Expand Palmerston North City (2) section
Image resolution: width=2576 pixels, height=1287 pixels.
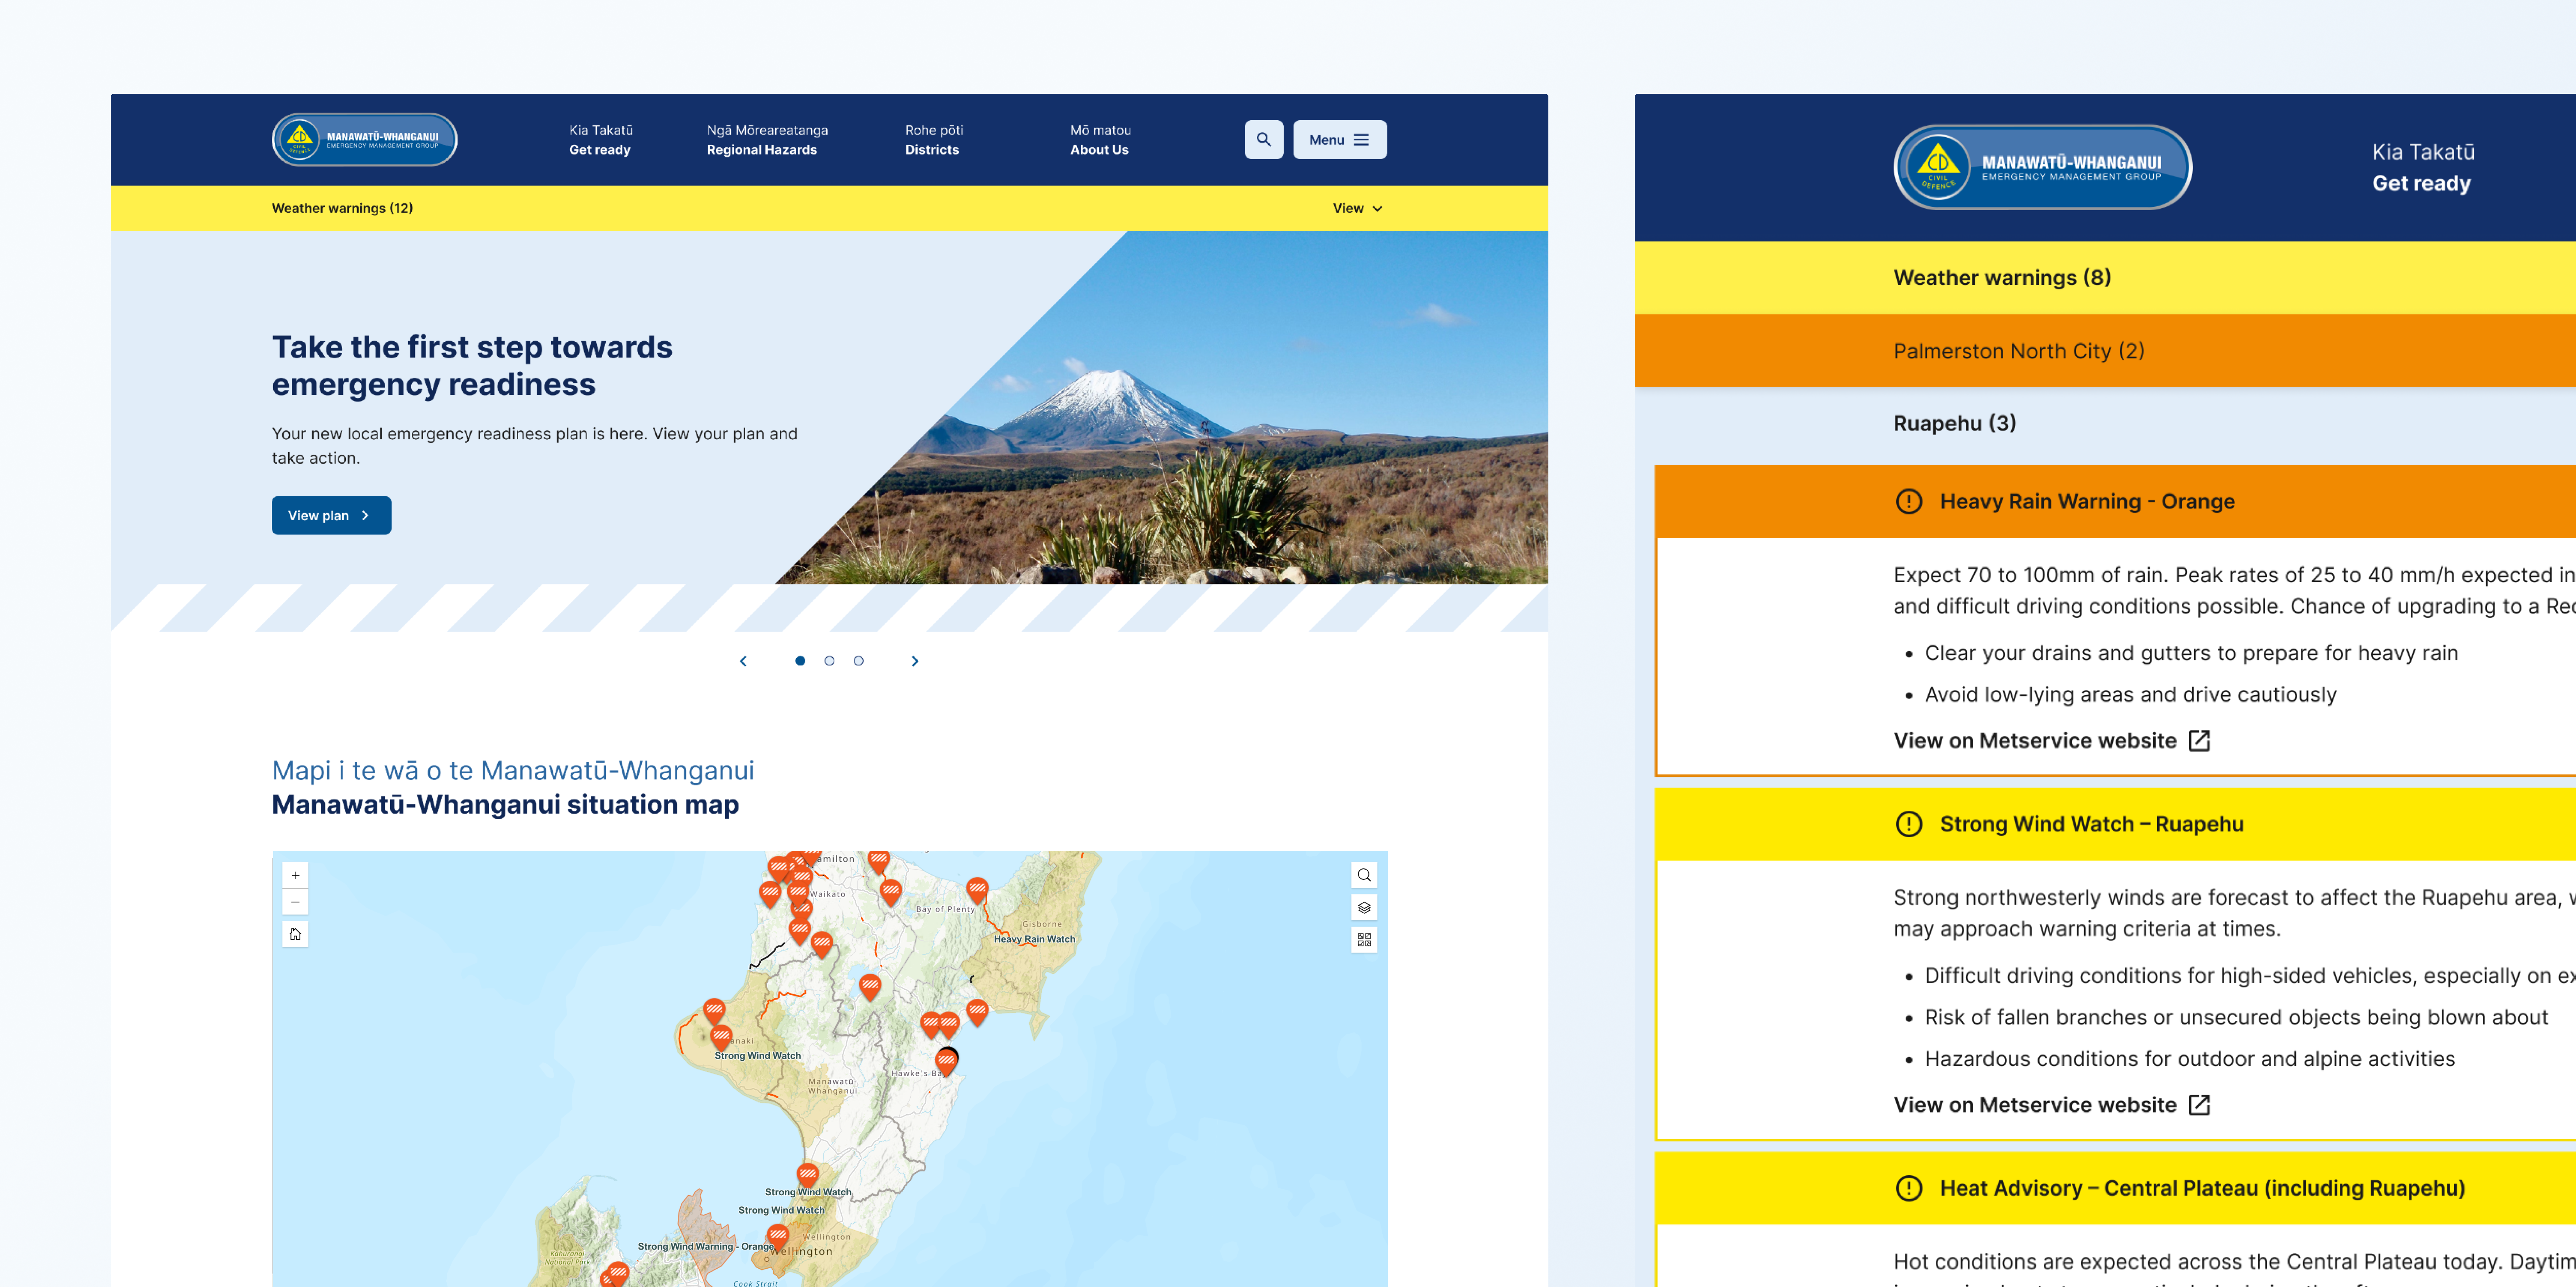click(x=2105, y=350)
